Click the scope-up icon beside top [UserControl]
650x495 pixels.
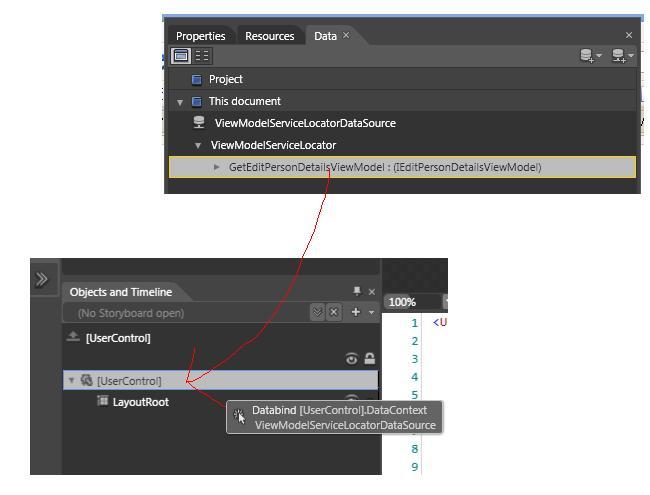click(71, 337)
